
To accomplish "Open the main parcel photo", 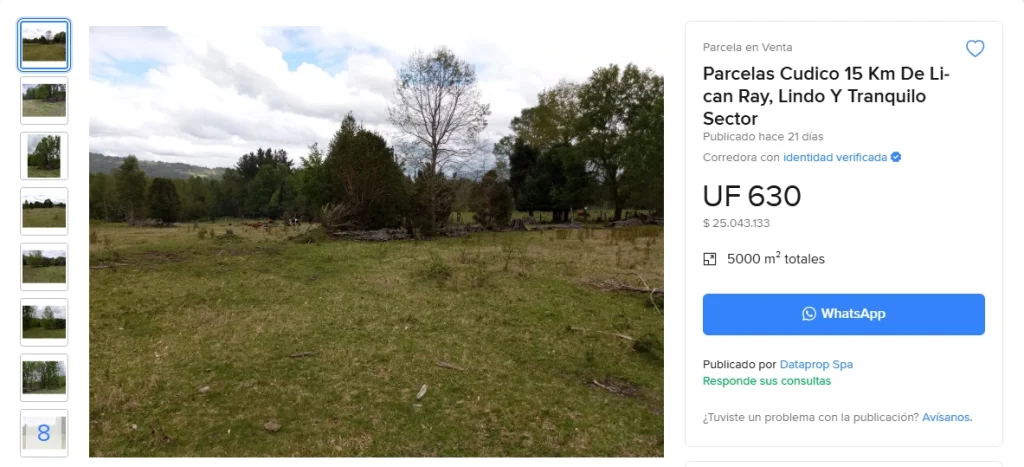I will pos(376,242).
